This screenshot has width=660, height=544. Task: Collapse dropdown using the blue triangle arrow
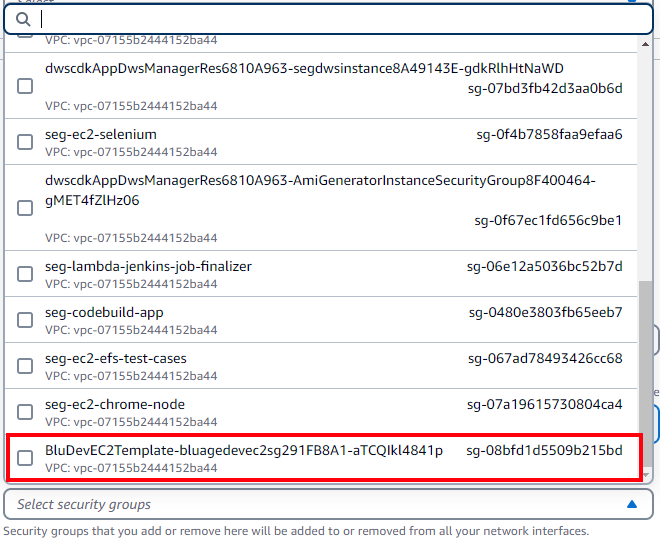coord(633,505)
